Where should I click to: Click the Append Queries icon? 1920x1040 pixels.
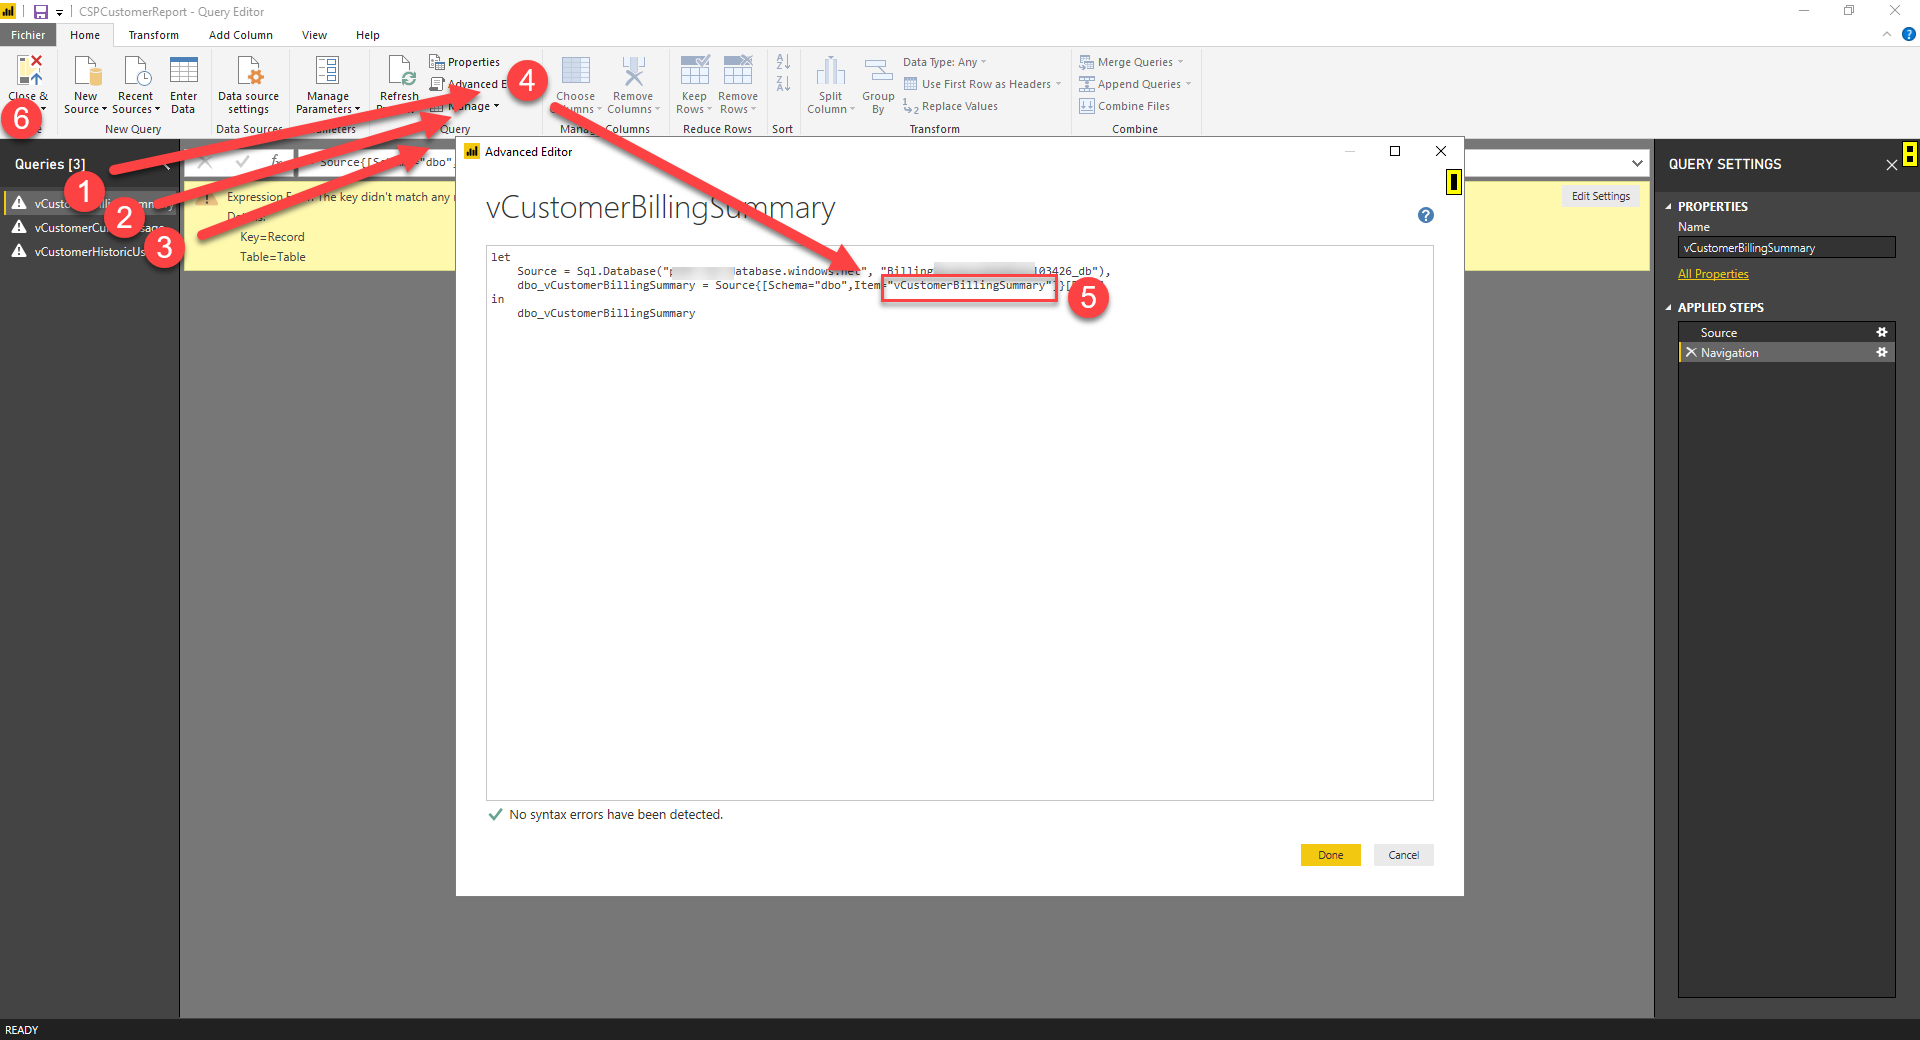pos(1087,84)
